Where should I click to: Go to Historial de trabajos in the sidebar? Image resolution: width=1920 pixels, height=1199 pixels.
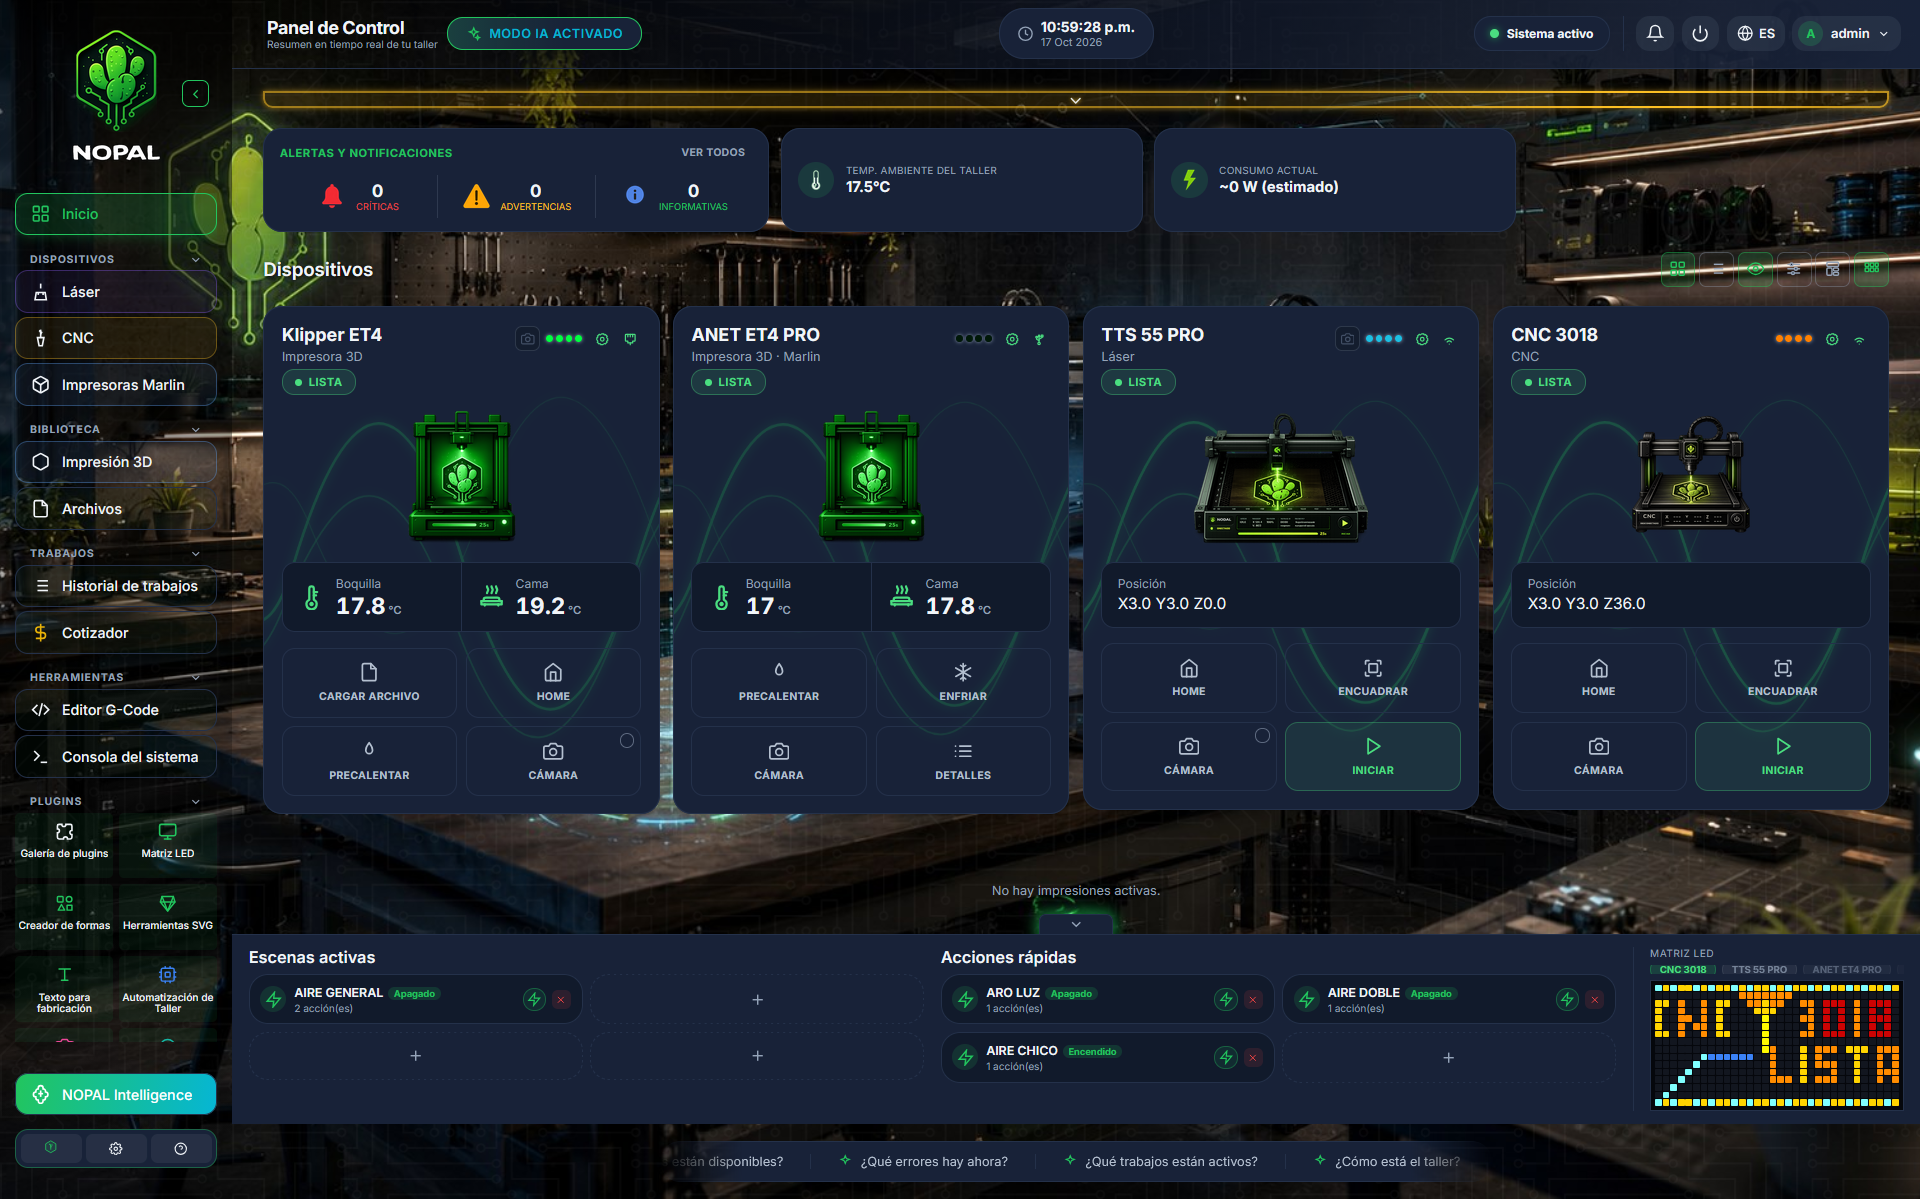(x=116, y=586)
